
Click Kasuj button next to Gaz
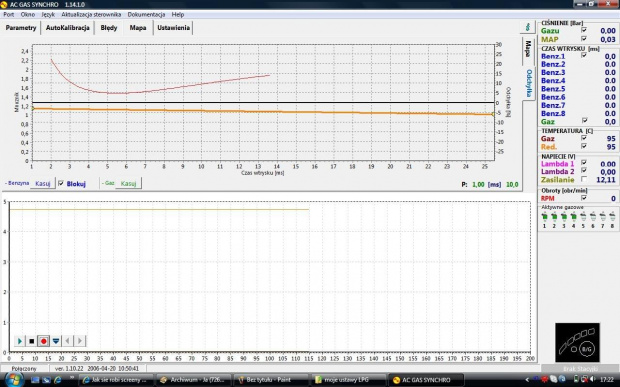click(x=128, y=183)
